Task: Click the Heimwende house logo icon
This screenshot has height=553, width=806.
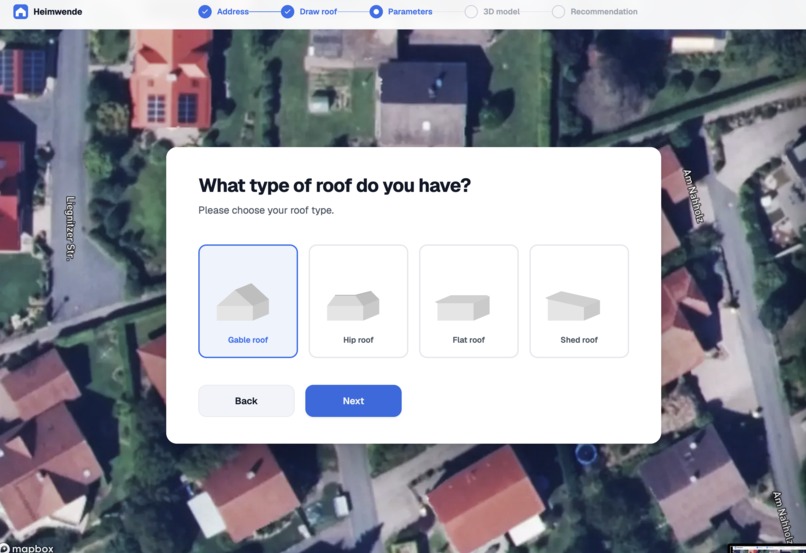Action: click(21, 11)
